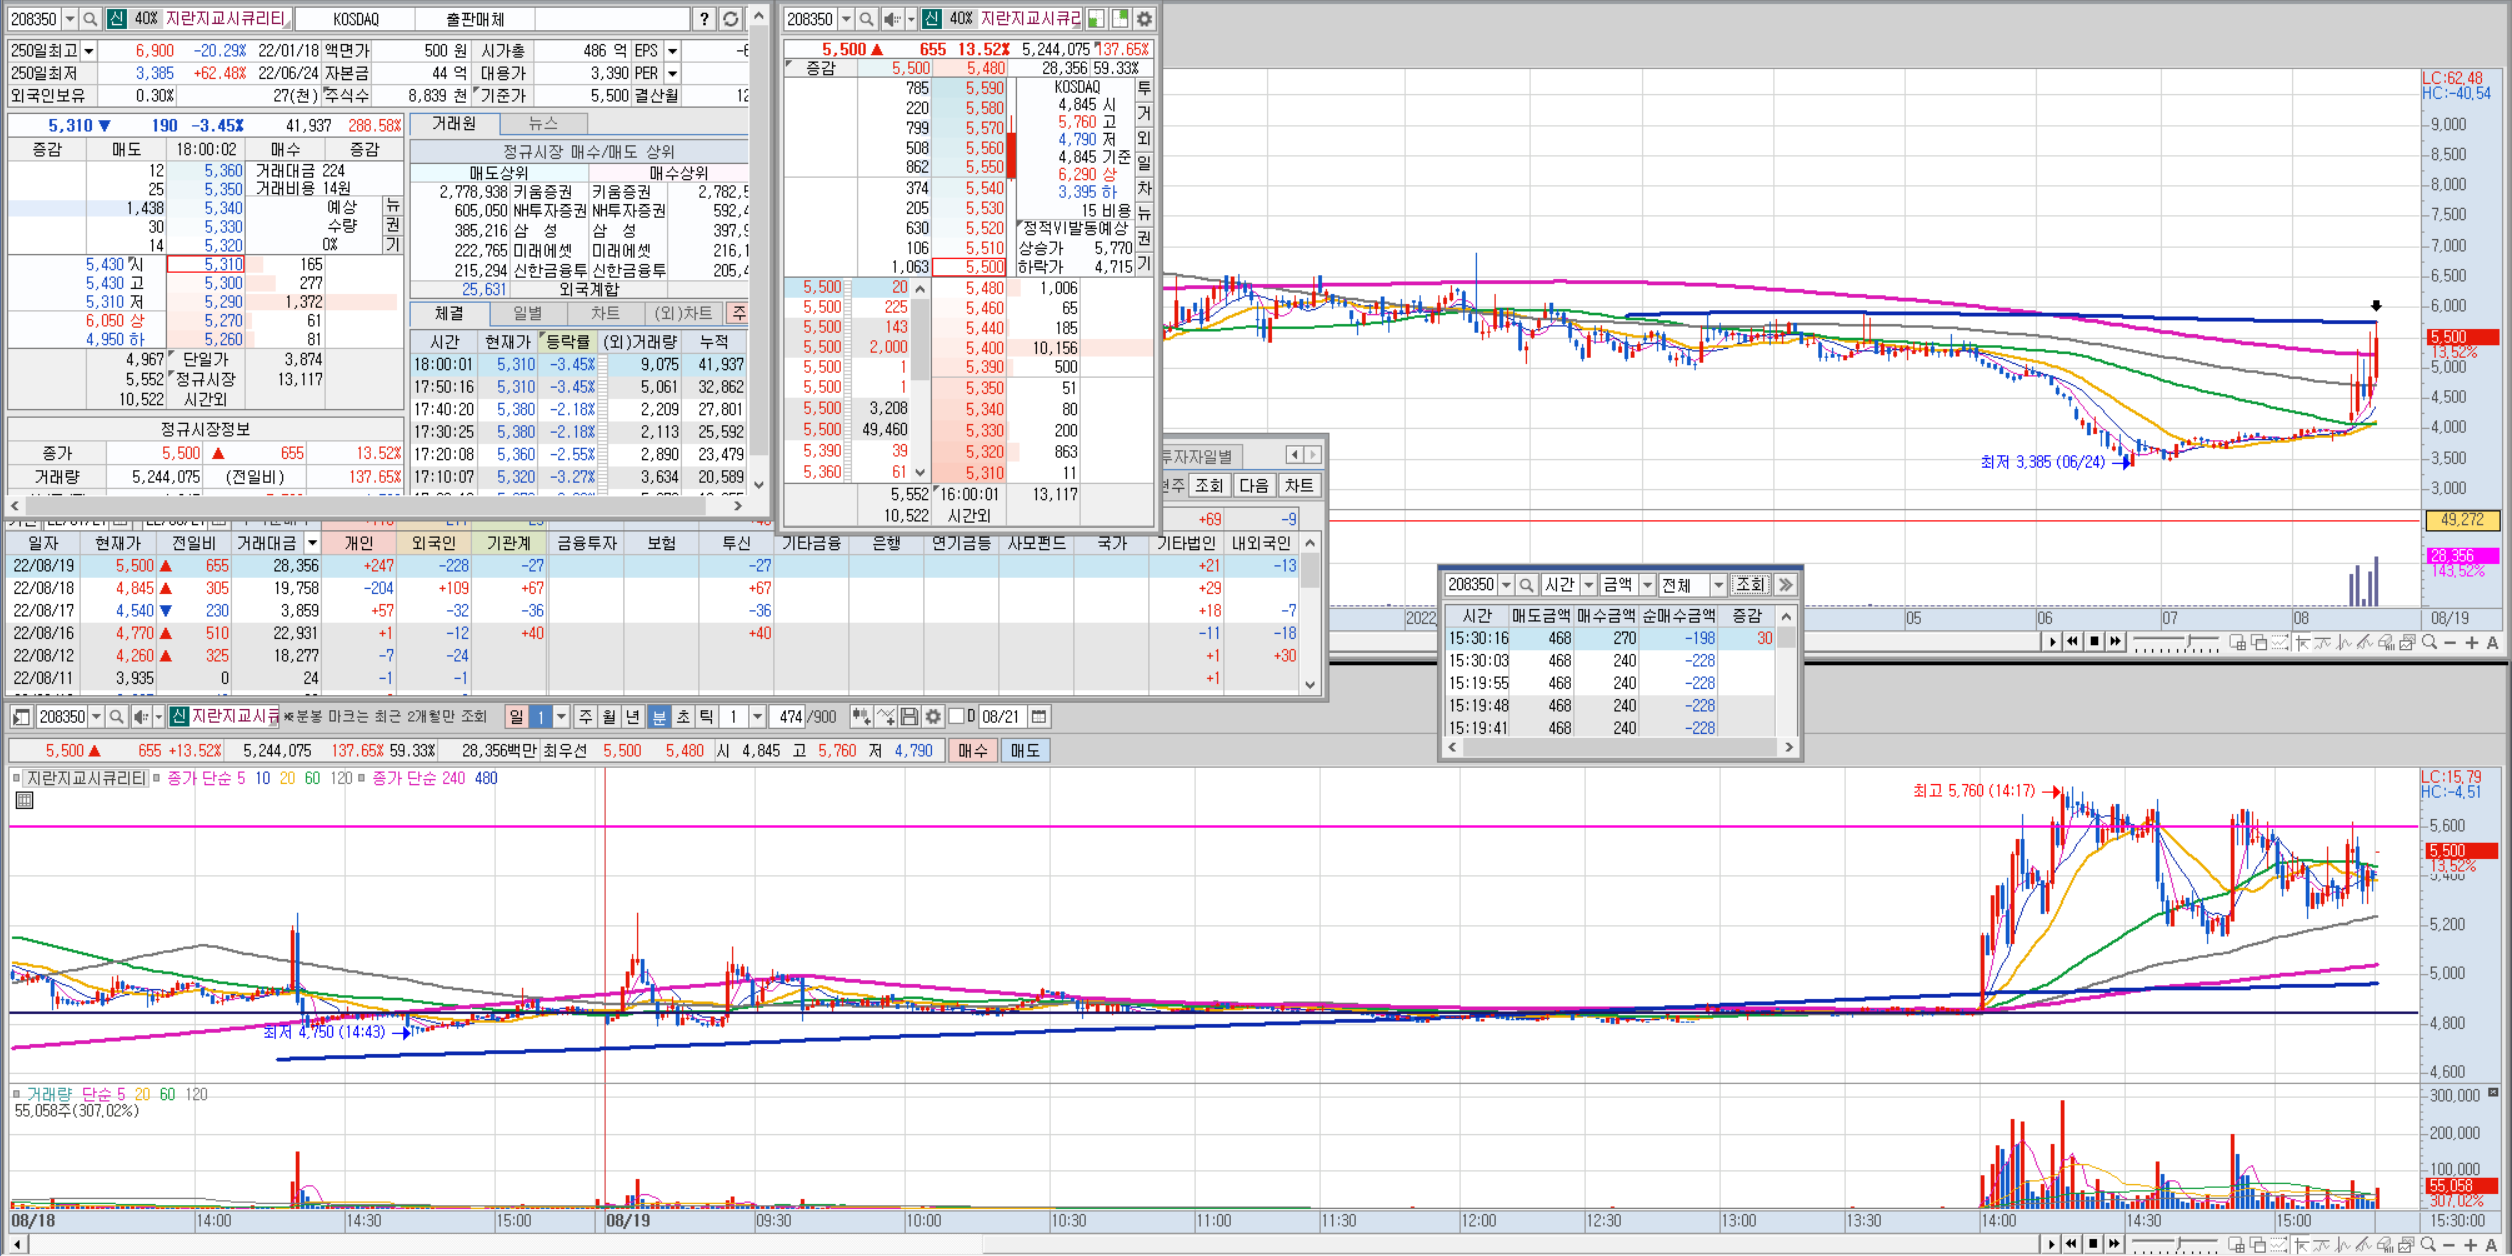2512x1256 pixels.
Task: Switch to 차트 tab beside 일별
Action: tap(605, 313)
